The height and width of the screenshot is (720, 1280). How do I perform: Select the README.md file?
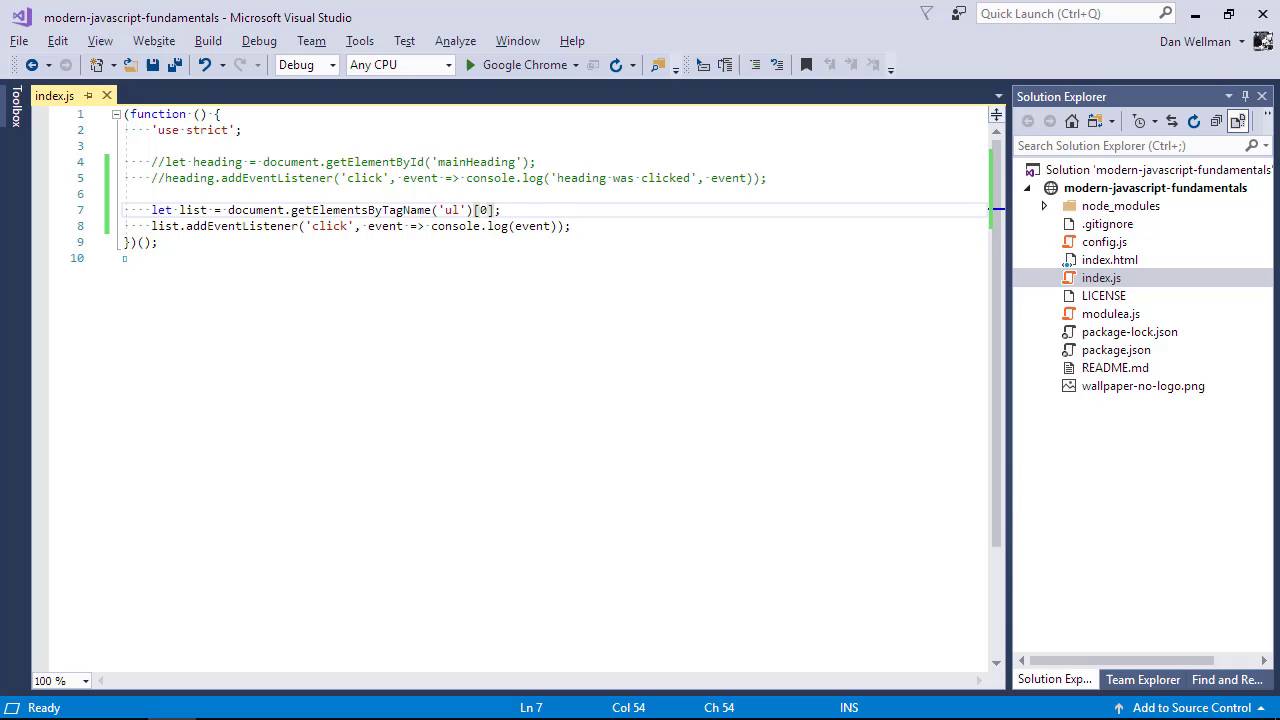[1115, 368]
